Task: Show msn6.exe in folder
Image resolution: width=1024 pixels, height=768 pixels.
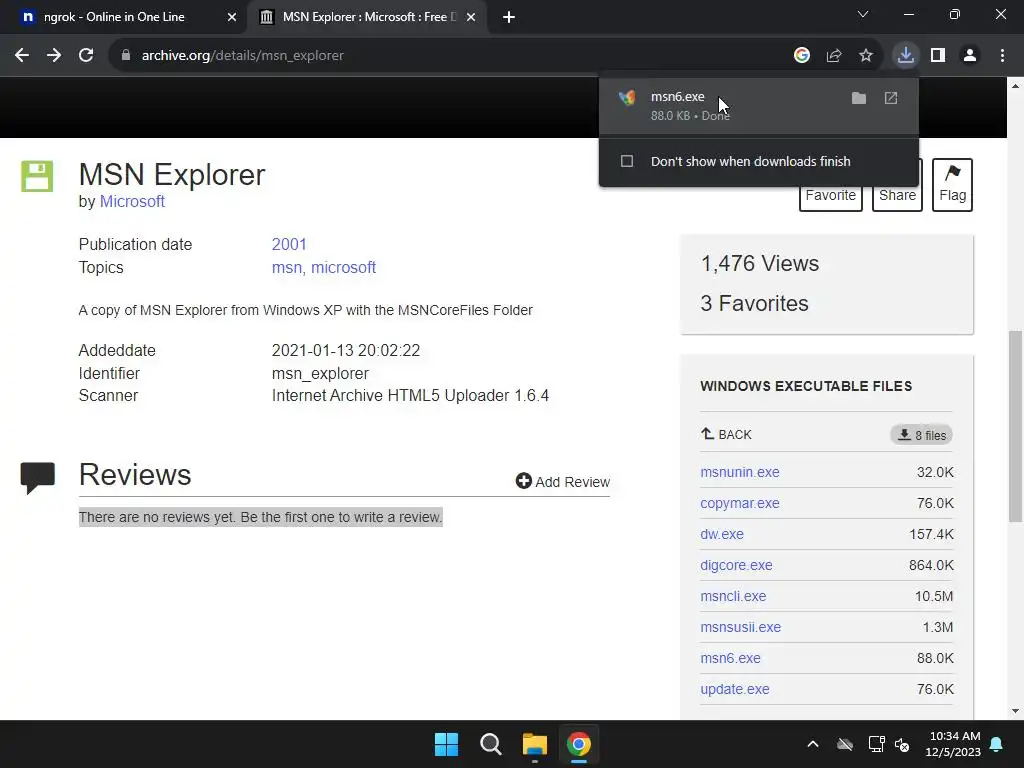Action: coord(859,98)
